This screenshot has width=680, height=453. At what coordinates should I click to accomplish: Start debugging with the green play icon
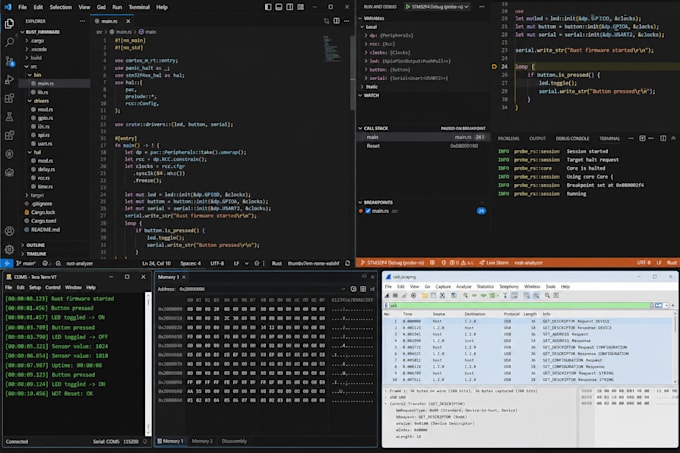408,7
